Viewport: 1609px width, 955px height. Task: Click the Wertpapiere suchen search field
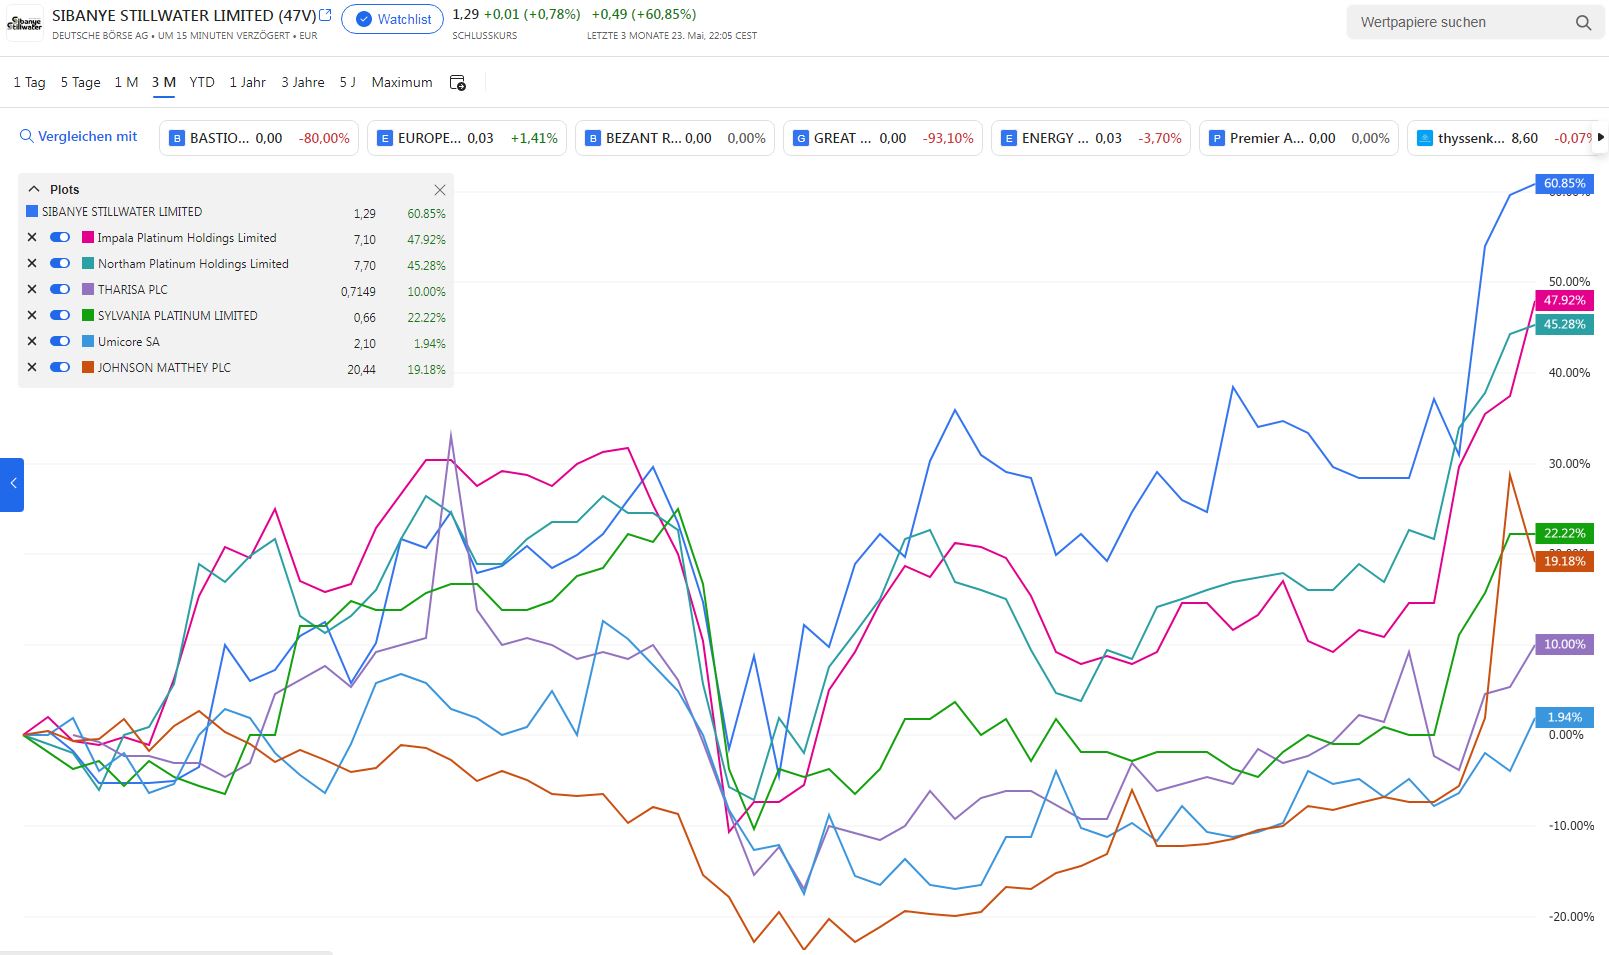[1460, 23]
